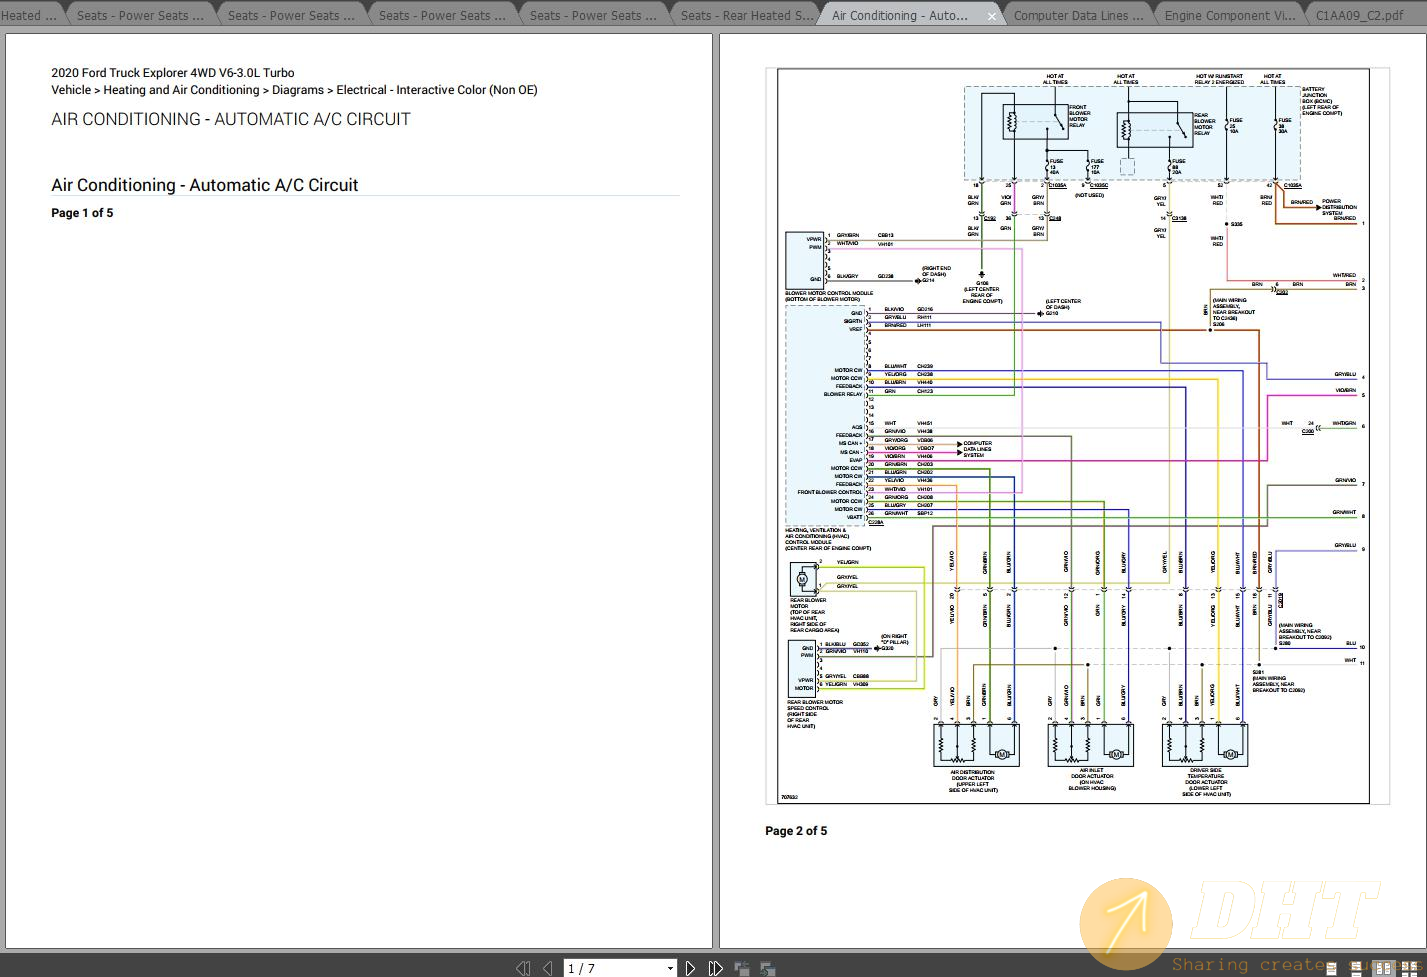Switch to the Seats - Rear Heated tab

[x=745, y=15]
